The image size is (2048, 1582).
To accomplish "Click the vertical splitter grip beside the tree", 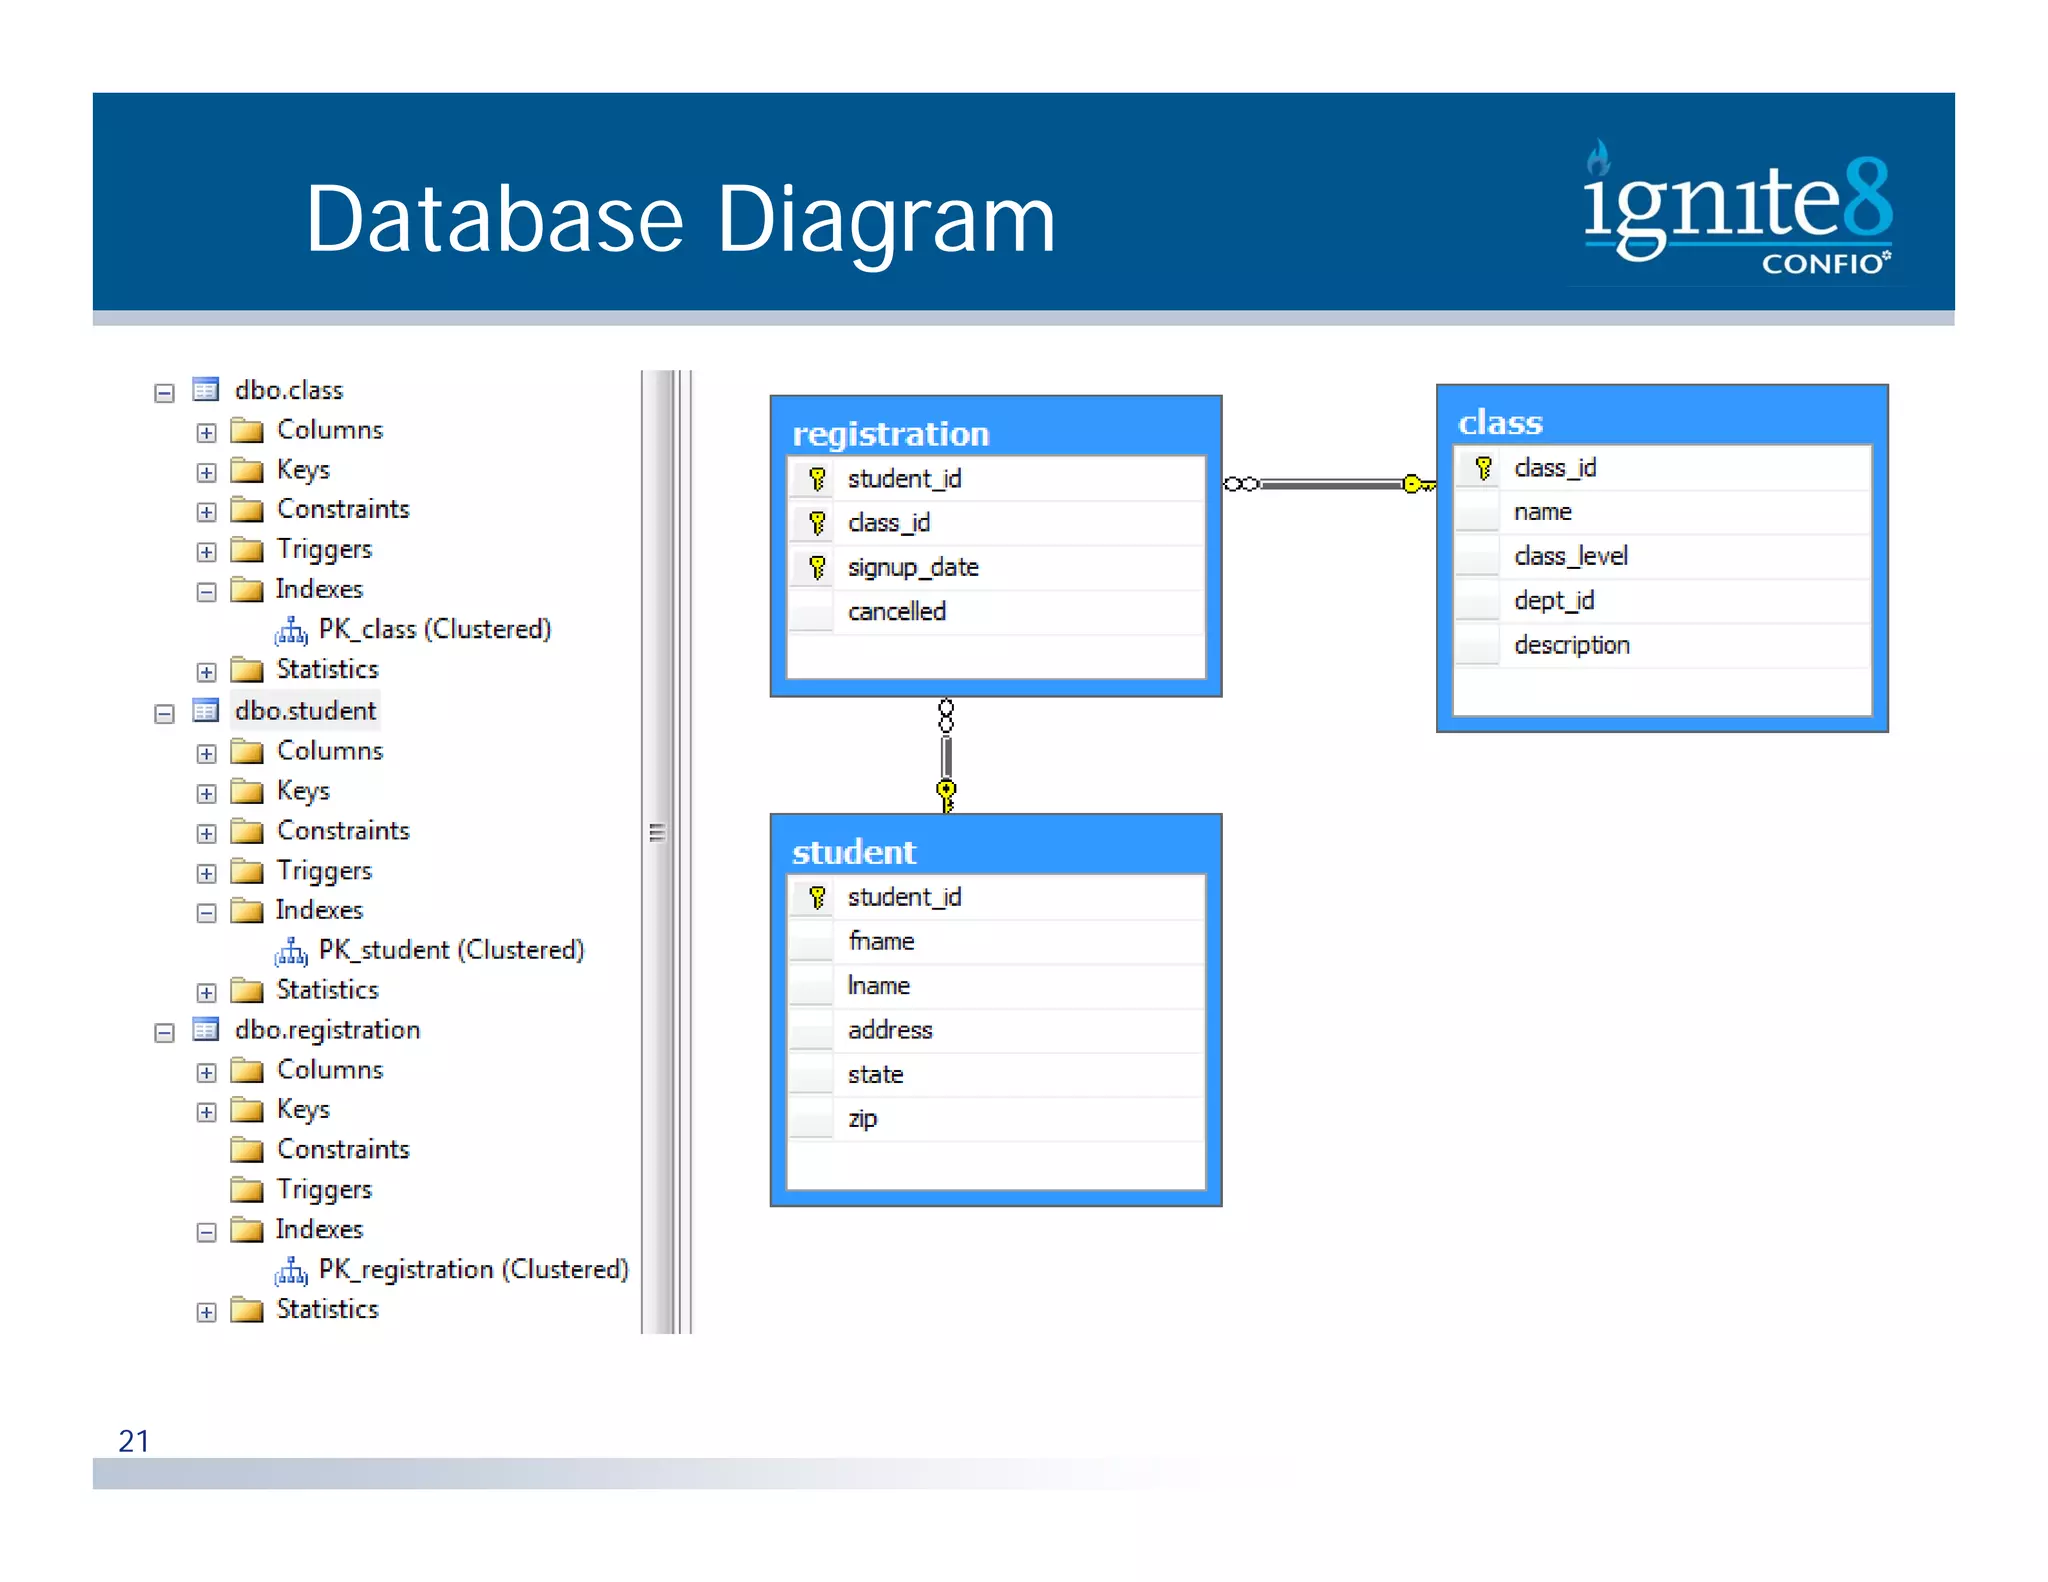I will pyautogui.click(x=657, y=832).
